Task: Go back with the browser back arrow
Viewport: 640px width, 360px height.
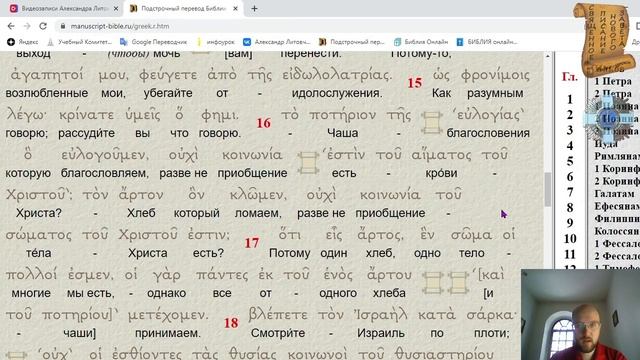Action: click(x=11, y=26)
